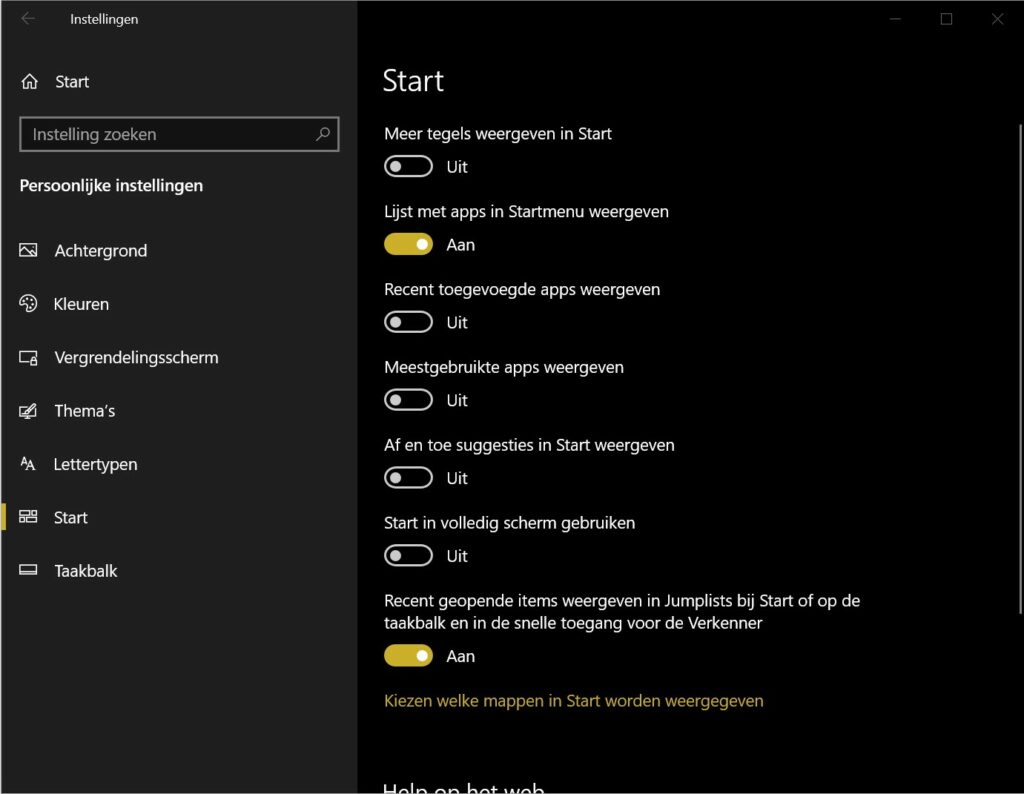
Task: Click the home icon next to Start
Action: coord(29,82)
